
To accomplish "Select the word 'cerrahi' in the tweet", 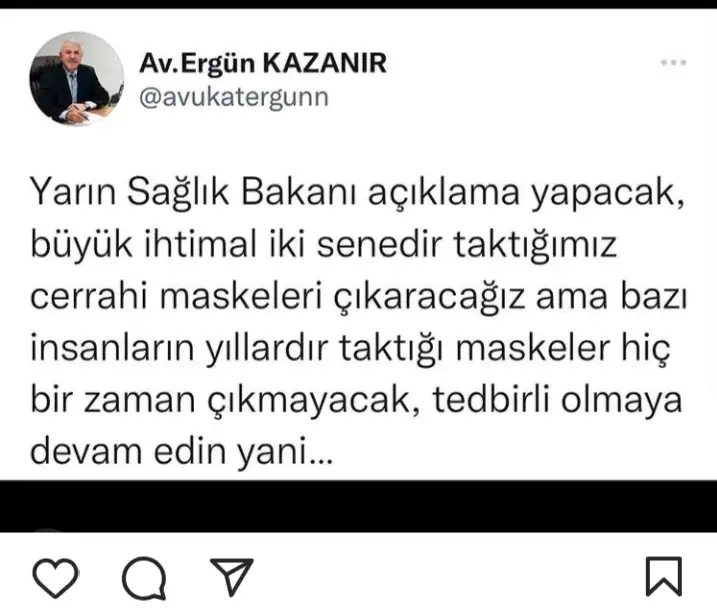I will pos(89,297).
